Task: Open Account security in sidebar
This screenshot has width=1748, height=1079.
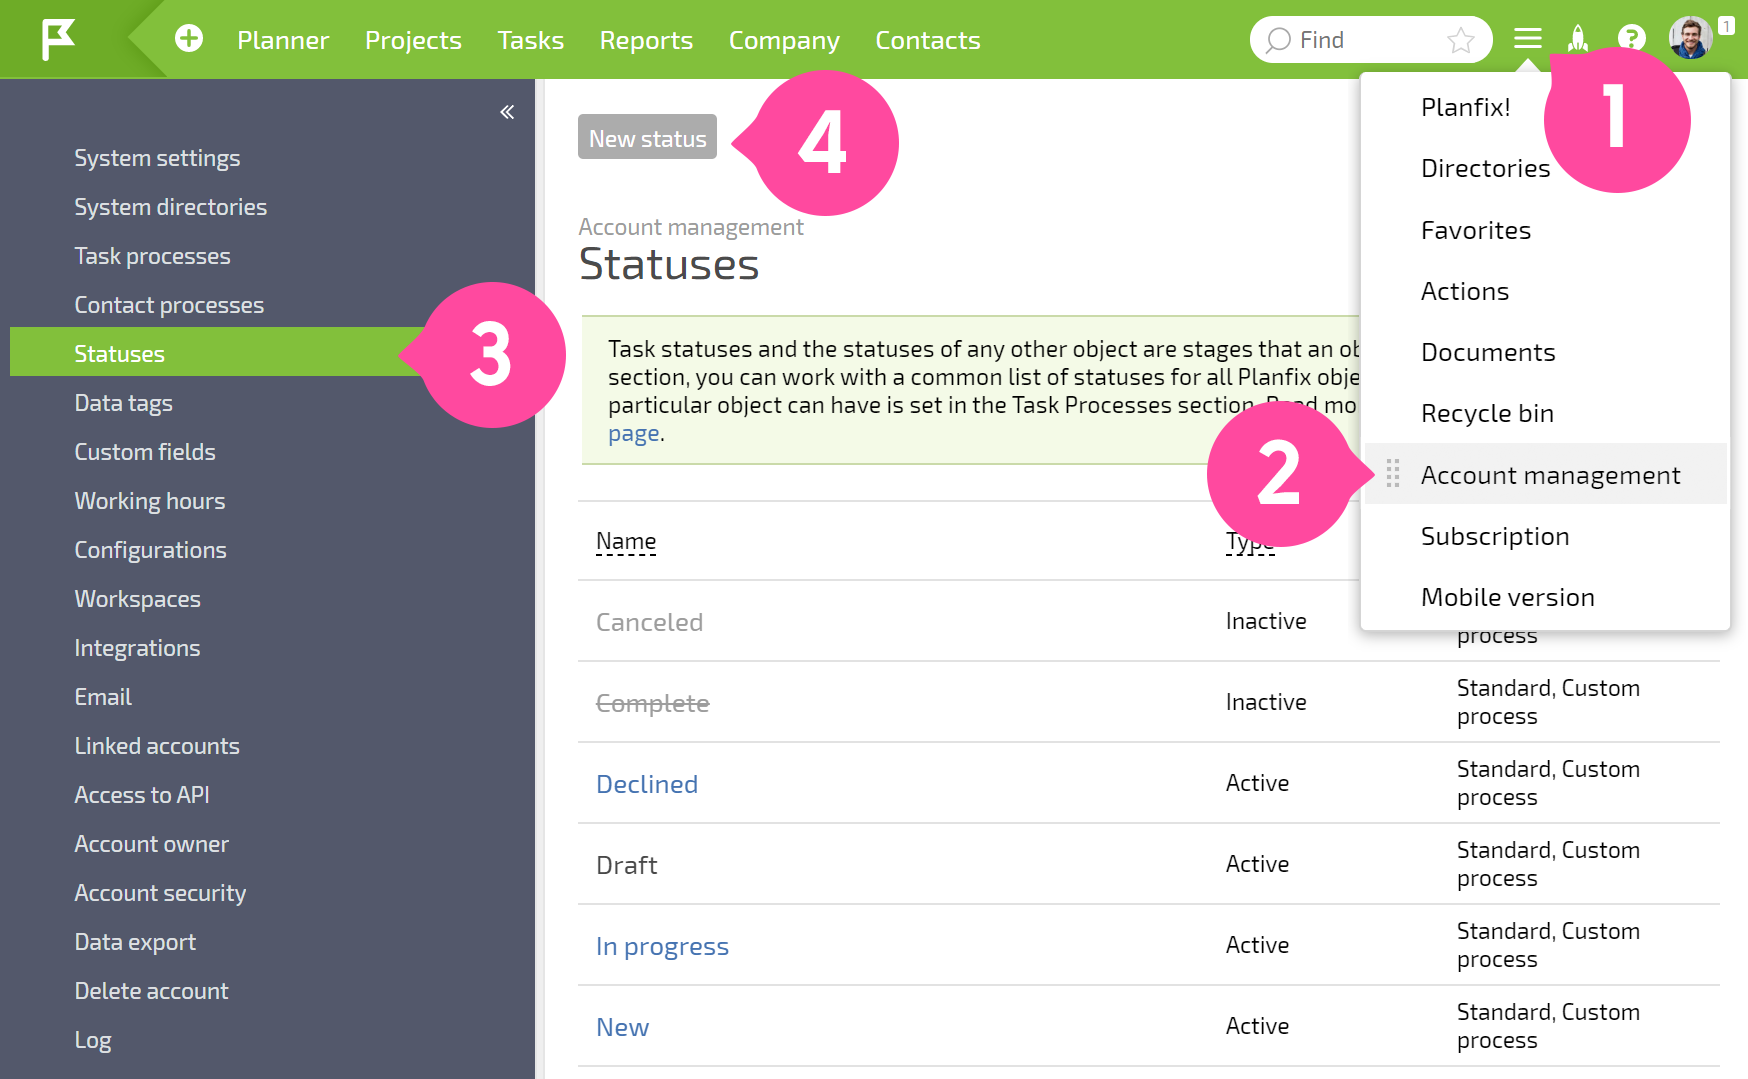Action: 160,893
